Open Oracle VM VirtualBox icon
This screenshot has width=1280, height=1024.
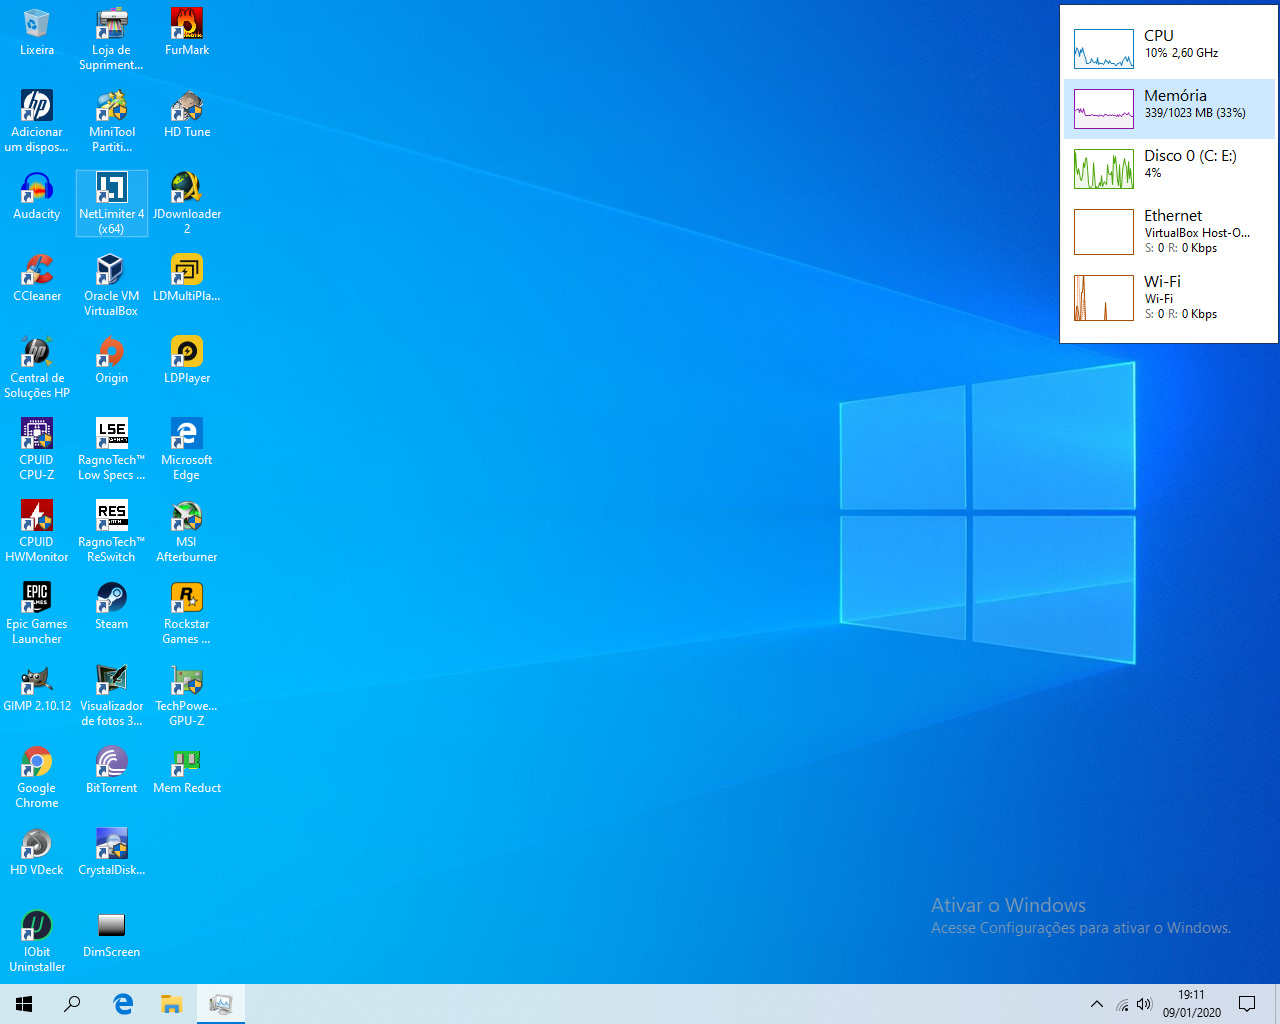tap(111, 285)
